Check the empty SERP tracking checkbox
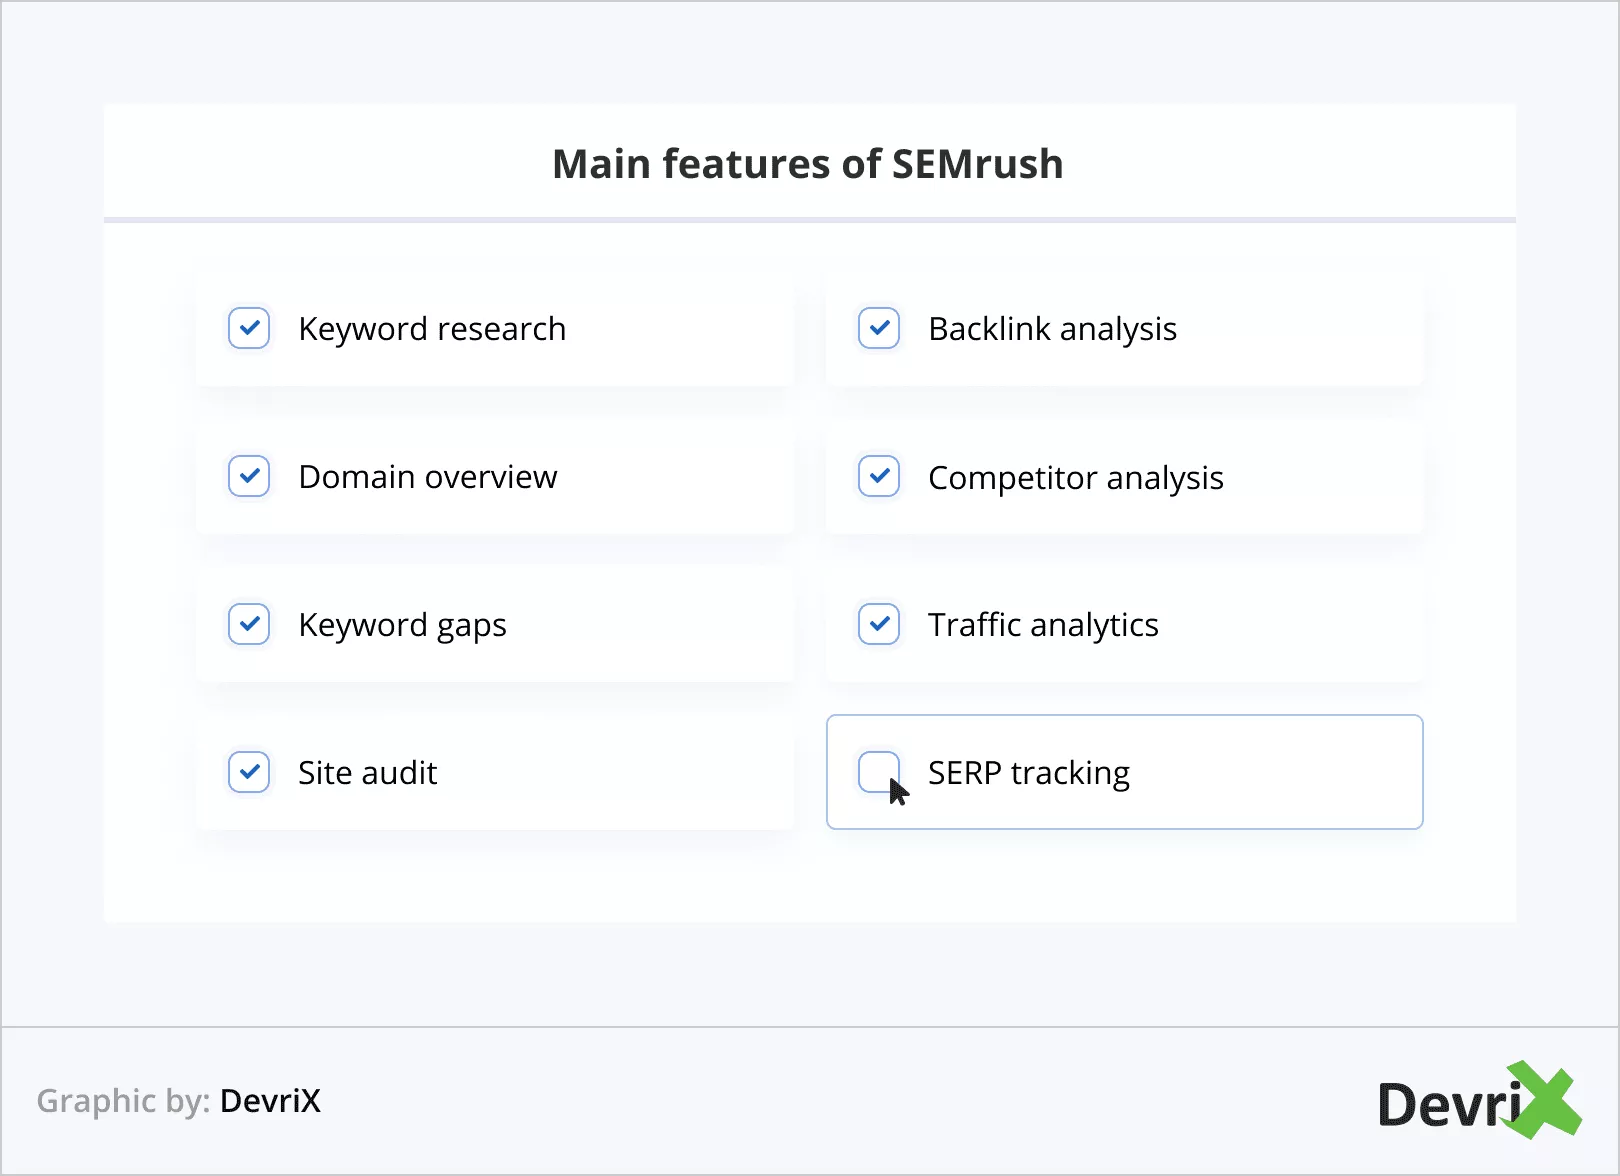Viewport: 1620px width, 1176px height. click(x=877, y=770)
